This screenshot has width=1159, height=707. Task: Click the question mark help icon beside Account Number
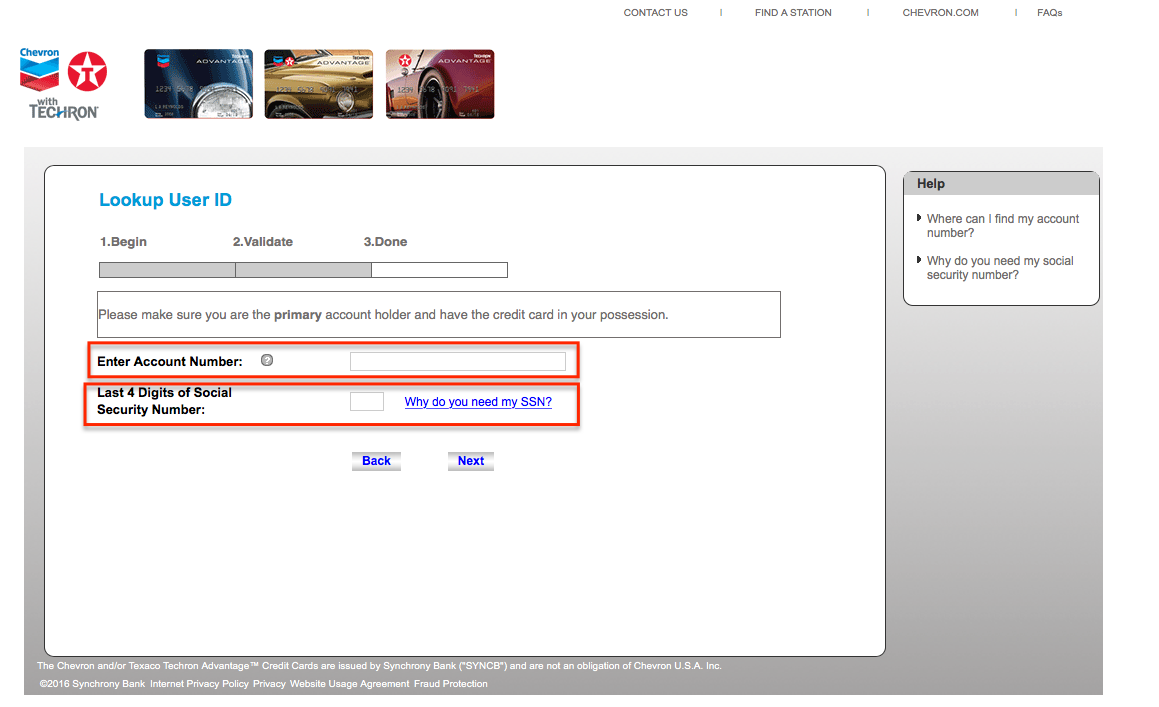click(x=267, y=361)
